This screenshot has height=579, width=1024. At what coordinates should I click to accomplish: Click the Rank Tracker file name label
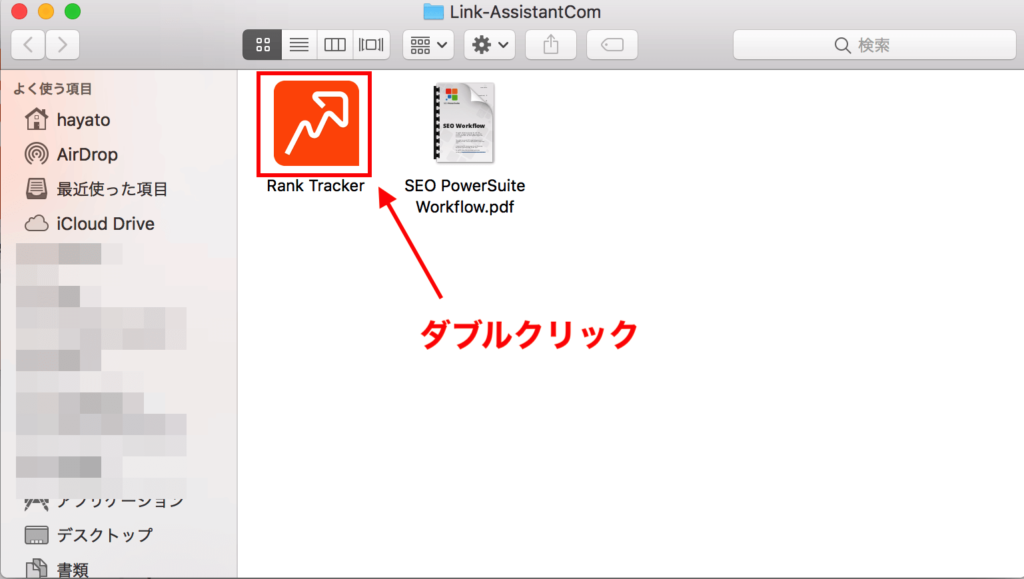click(315, 186)
